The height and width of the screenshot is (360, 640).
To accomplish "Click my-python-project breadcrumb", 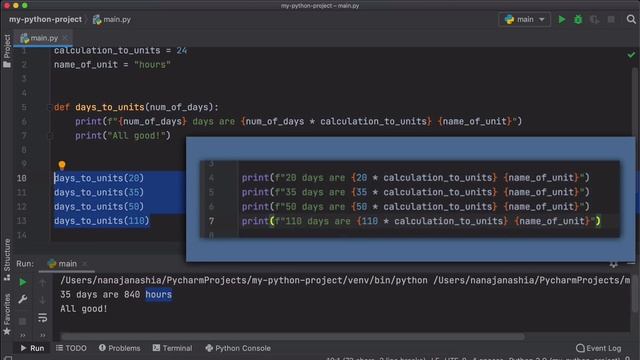I will tap(45, 19).
